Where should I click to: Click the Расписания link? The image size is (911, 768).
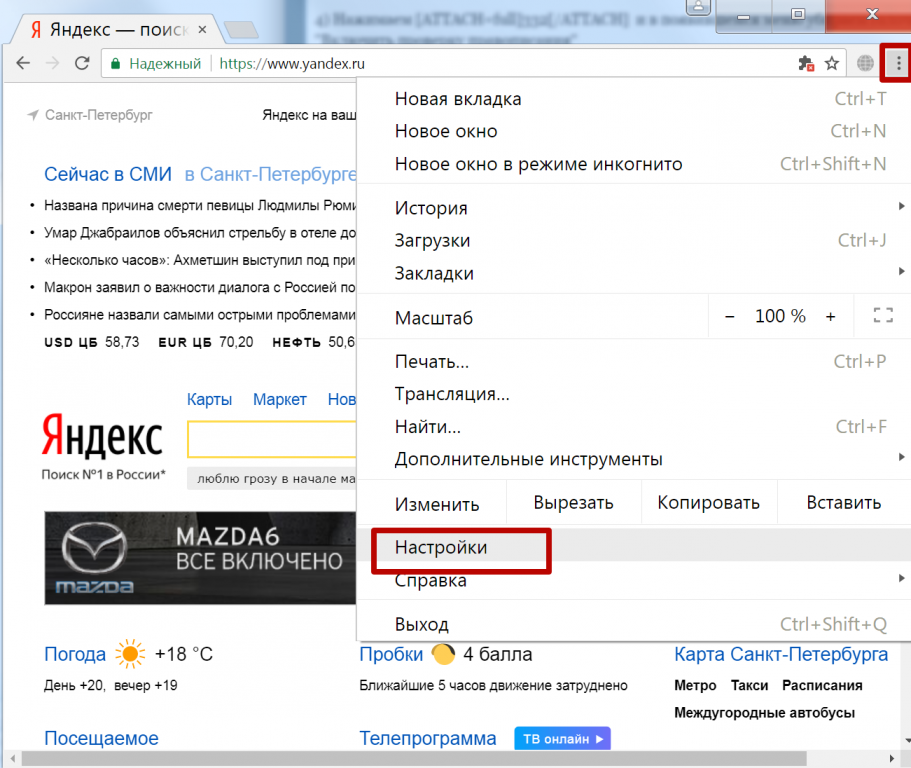pos(822,686)
